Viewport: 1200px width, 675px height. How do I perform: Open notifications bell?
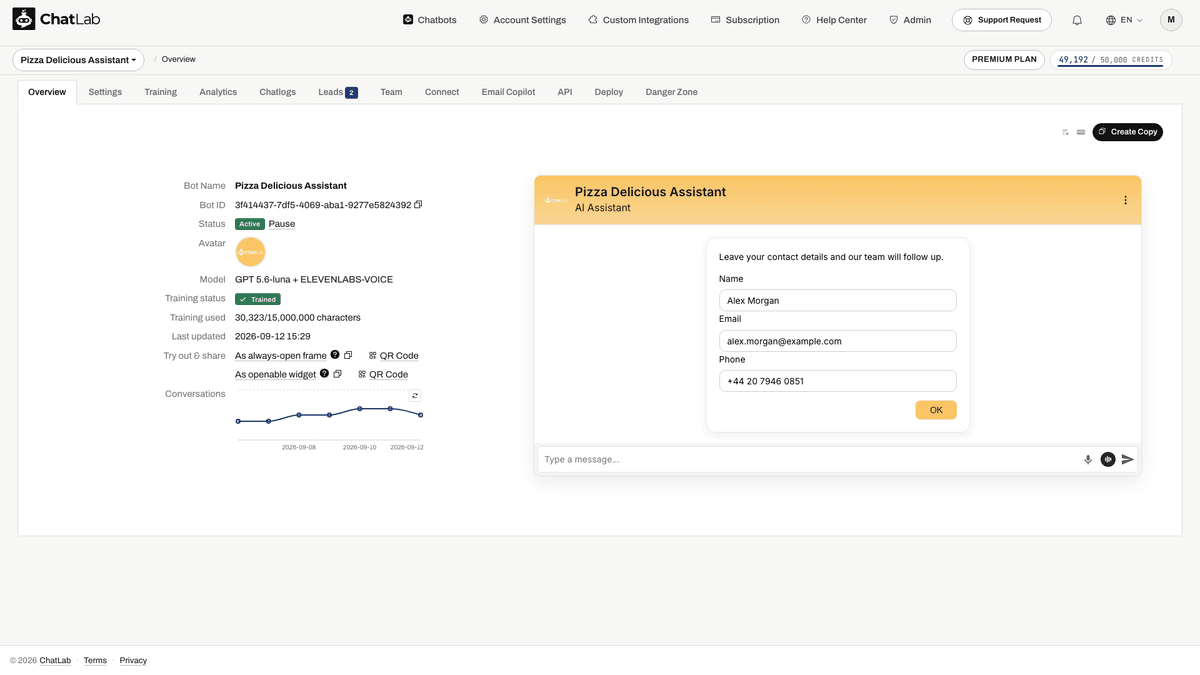(1077, 20)
